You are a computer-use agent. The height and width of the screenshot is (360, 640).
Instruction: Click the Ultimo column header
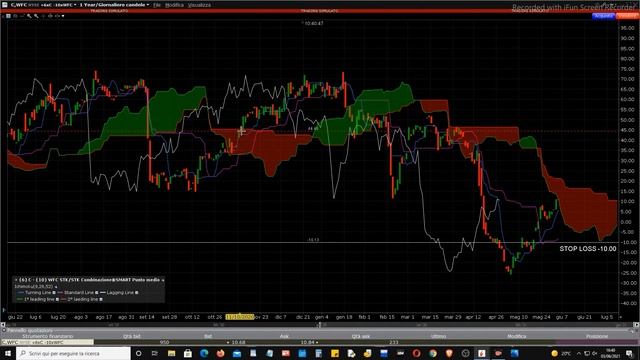[x=438, y=336]
